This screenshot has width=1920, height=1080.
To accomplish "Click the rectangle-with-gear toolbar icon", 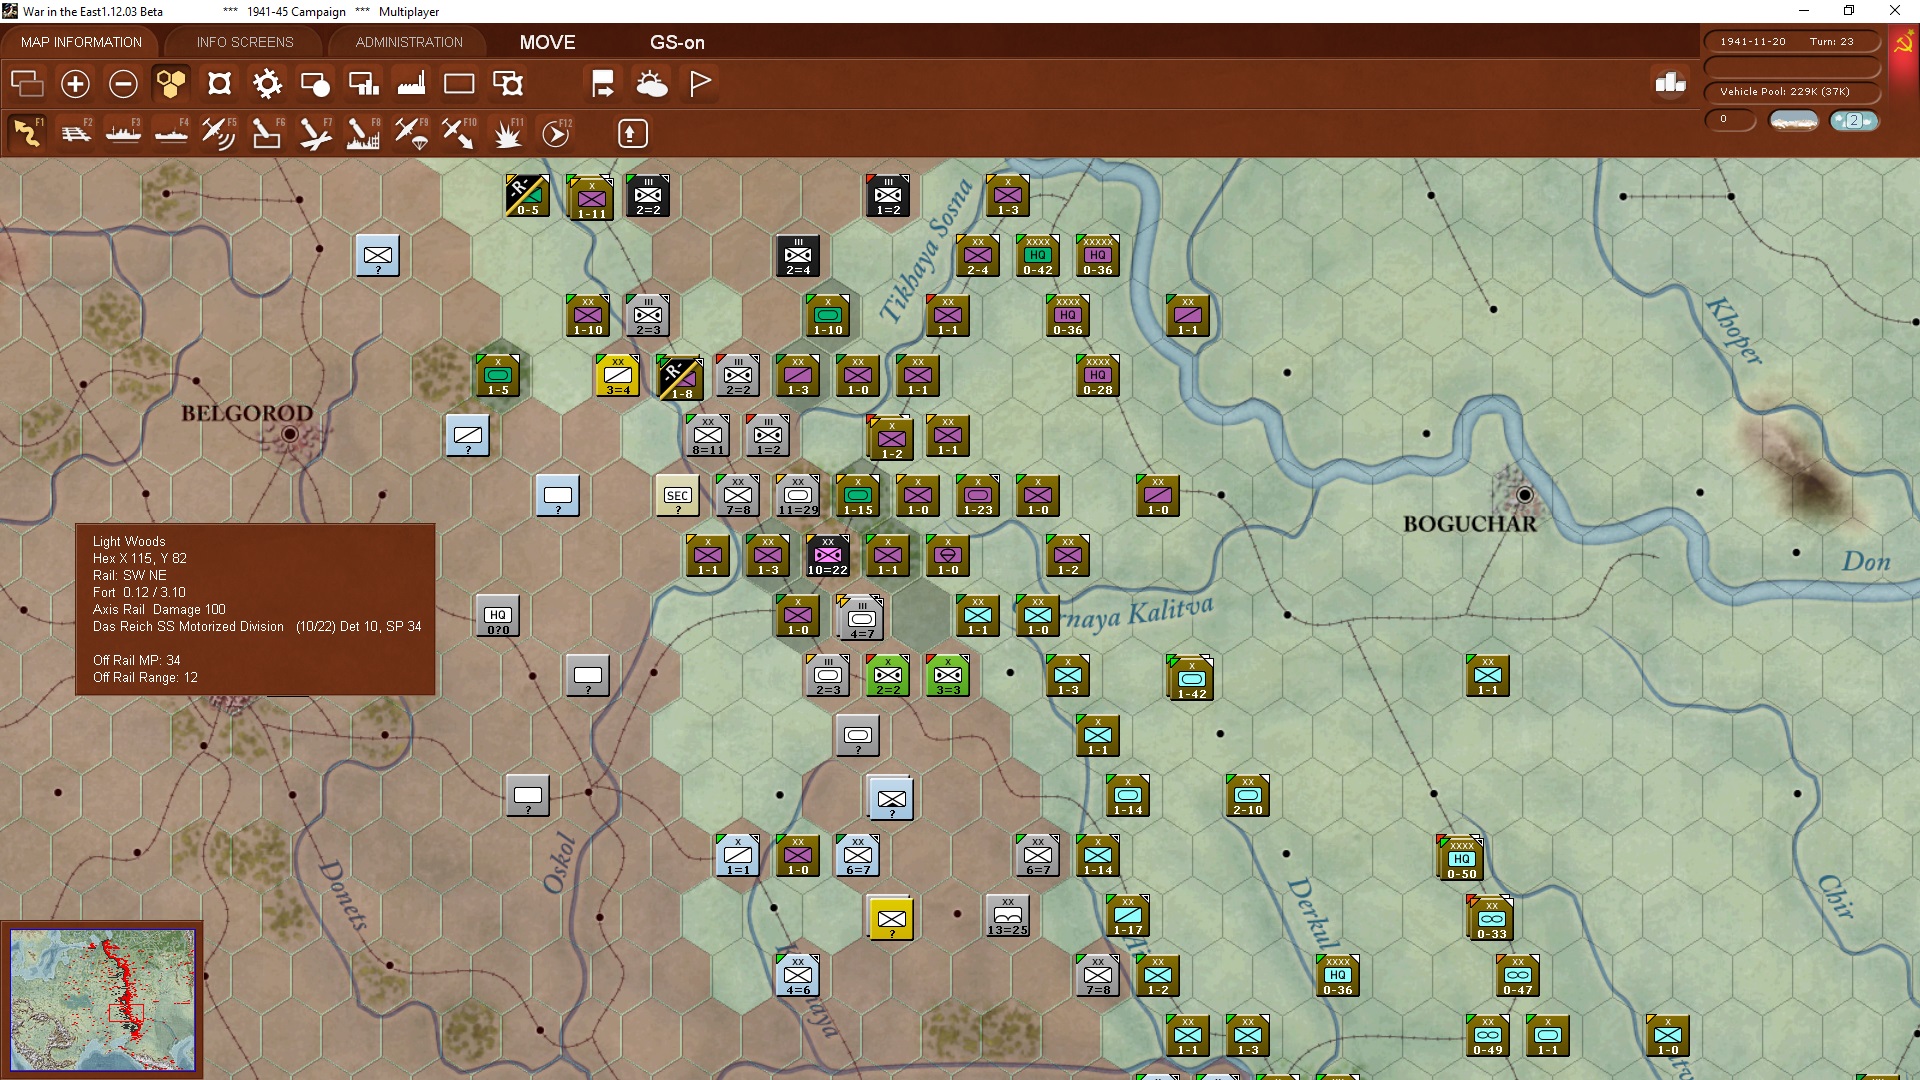I will coord(508,84).
